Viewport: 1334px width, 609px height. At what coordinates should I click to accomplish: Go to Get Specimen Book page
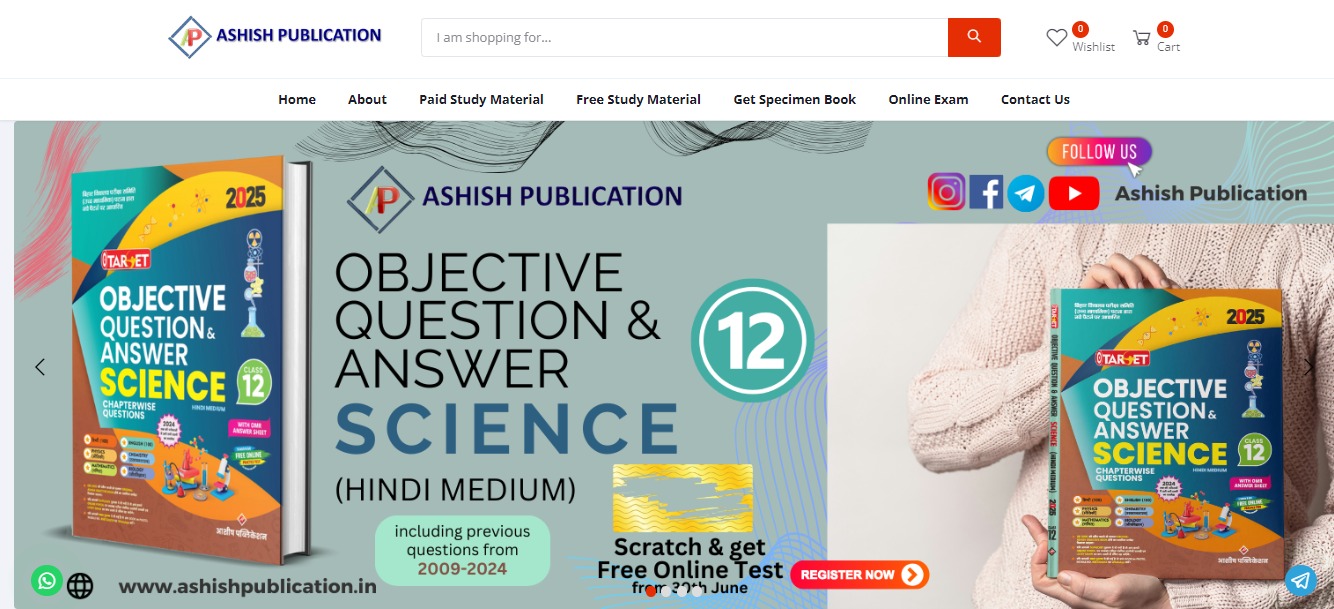(795, 99)
